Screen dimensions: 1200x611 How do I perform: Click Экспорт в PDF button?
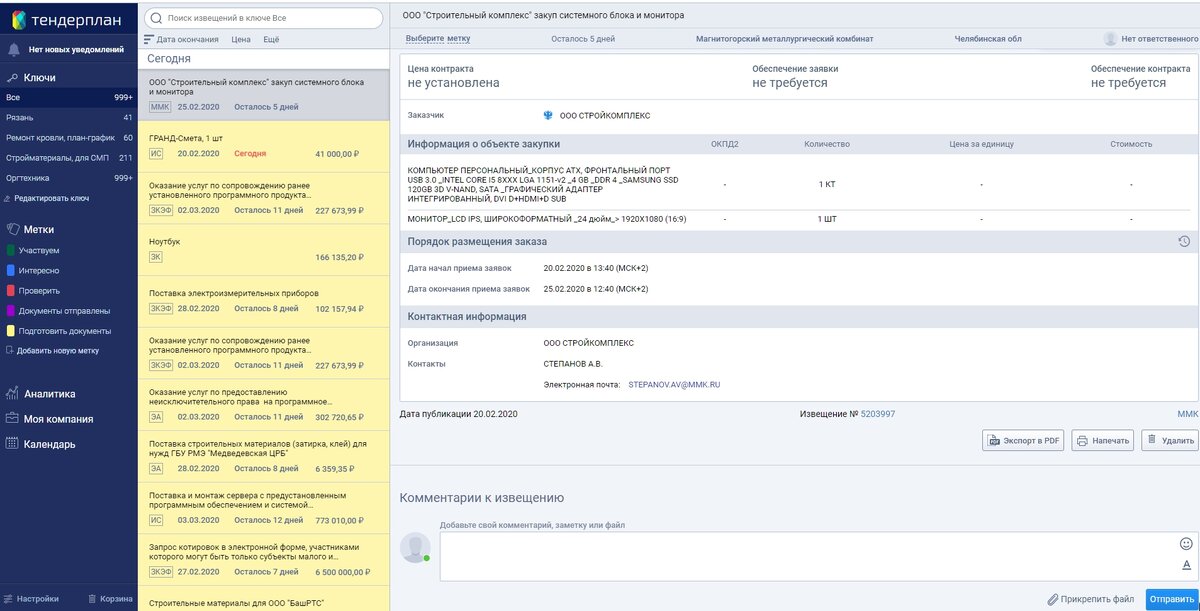[1023, 440]
